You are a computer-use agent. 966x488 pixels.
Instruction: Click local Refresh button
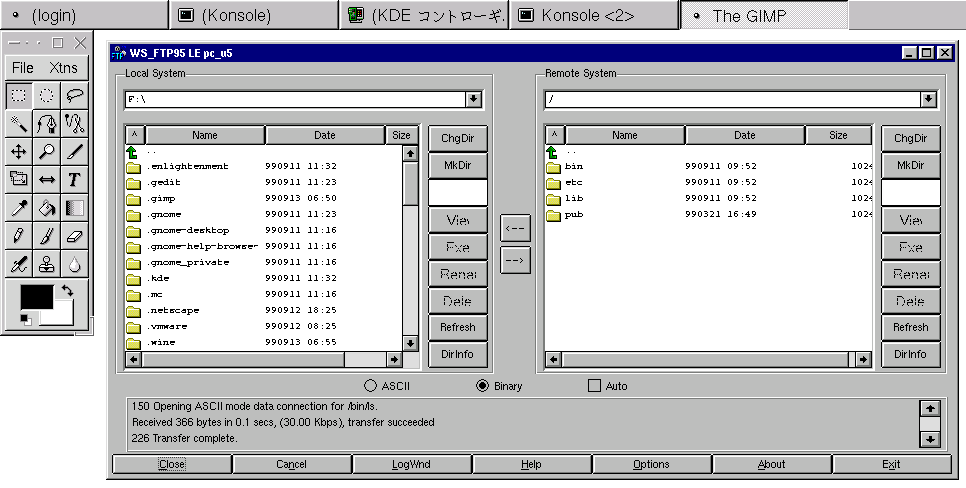click(x=458, y=327)
